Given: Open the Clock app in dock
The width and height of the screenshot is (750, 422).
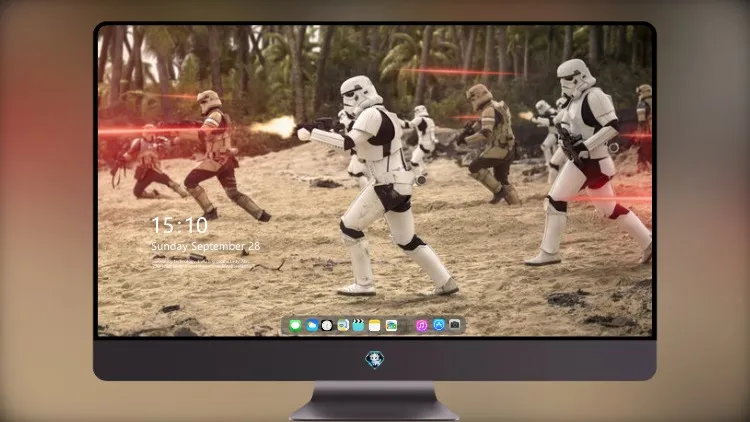Looking at the screenshot, I should [327, 325].
